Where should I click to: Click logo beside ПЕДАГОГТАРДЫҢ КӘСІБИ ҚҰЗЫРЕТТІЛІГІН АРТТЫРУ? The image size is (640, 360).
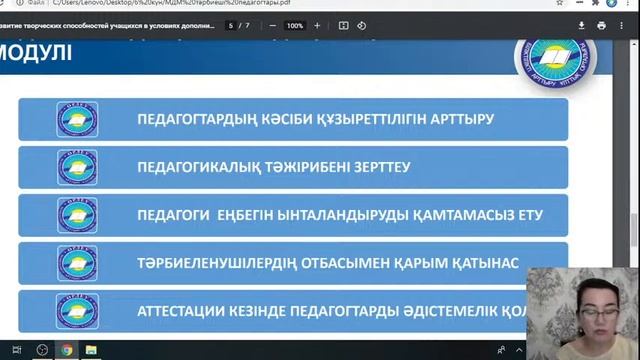coord(77,119)
